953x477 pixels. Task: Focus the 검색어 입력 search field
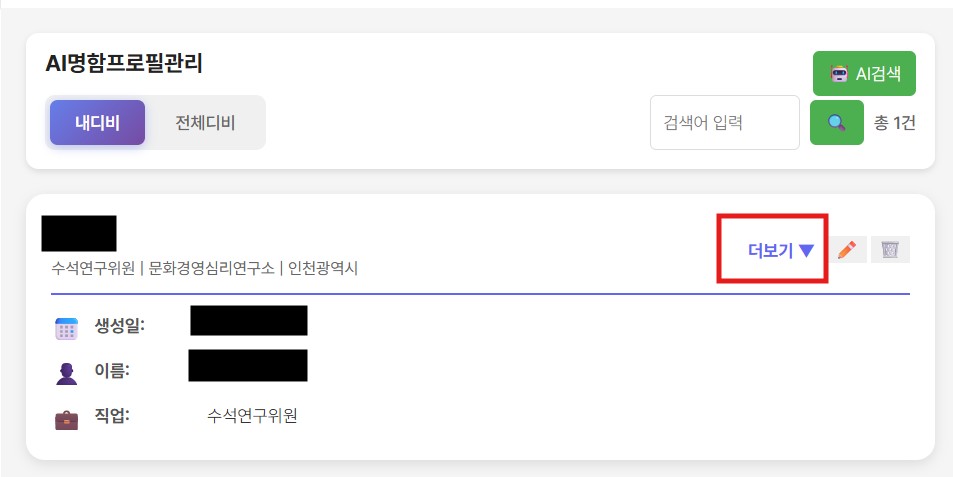[x=724, y=123]
